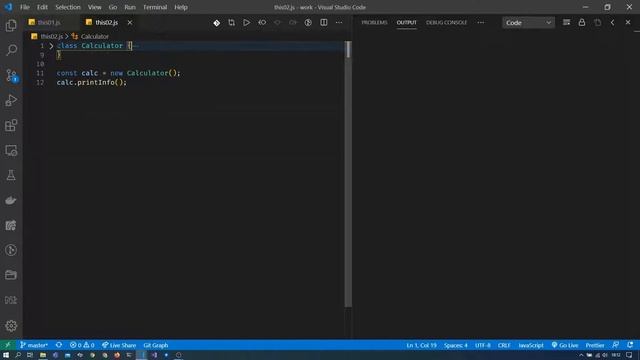Screen dimensions: 640x360
Task: Click the master branch indicator
Action: 34,345
